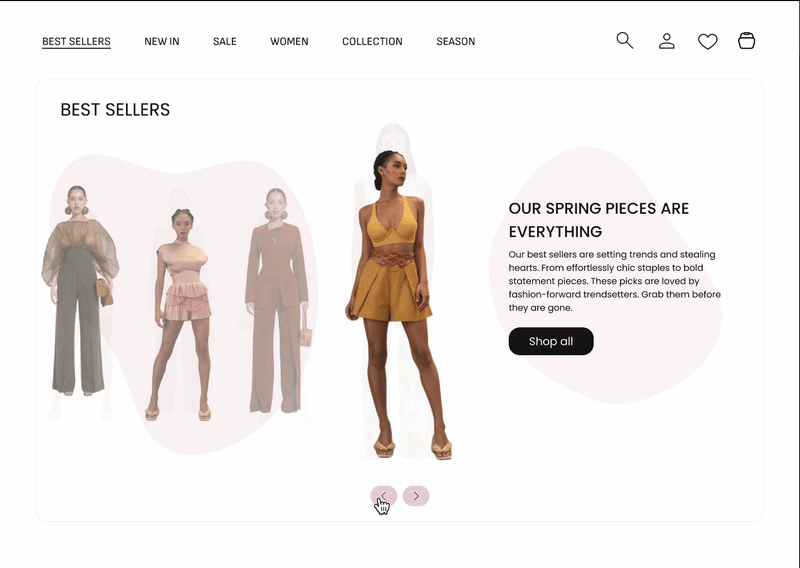Click the BEST SELLERS section heading
Viewport: 800px width, 568px height.
(x=115, y=109)
